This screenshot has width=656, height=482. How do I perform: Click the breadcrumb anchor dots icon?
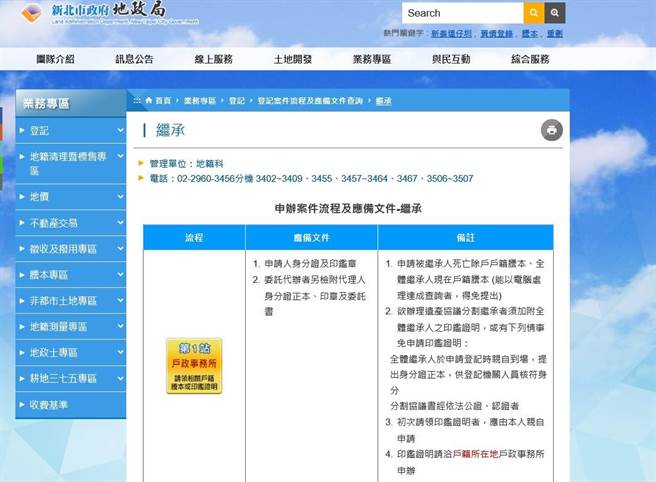pos(137,100)
